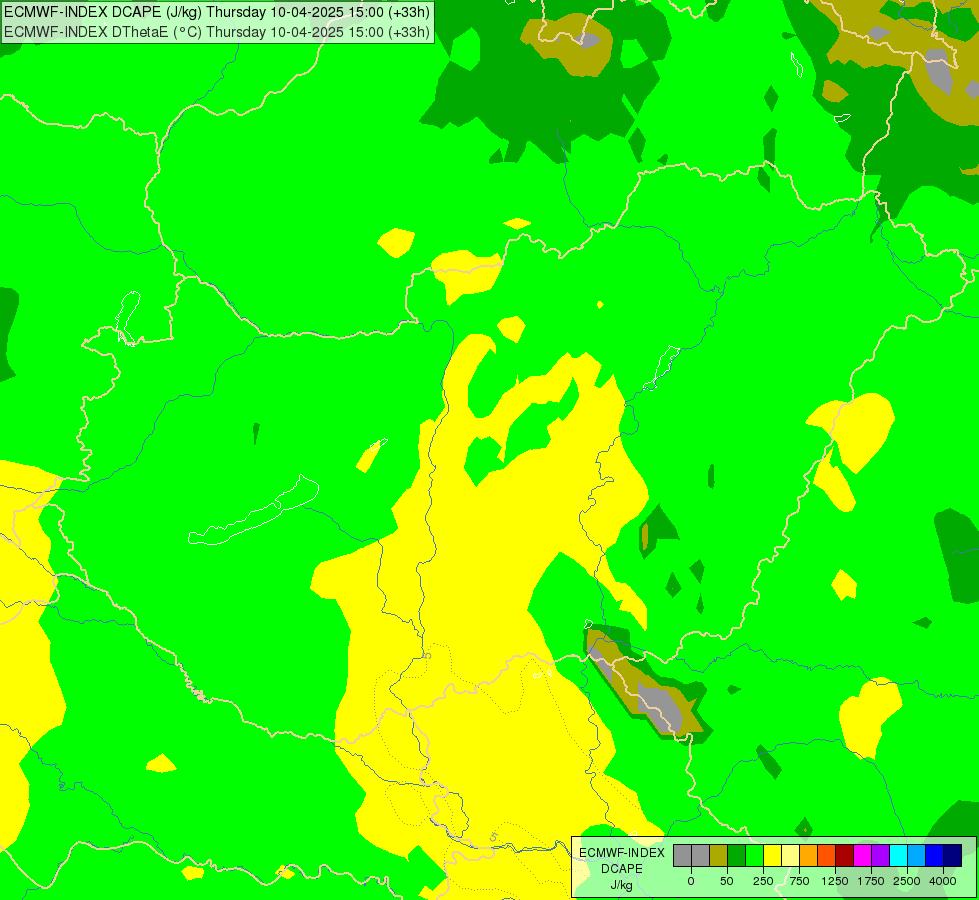
Task: Pick the saturated yellow legend swatch
Action: point(772,855)
